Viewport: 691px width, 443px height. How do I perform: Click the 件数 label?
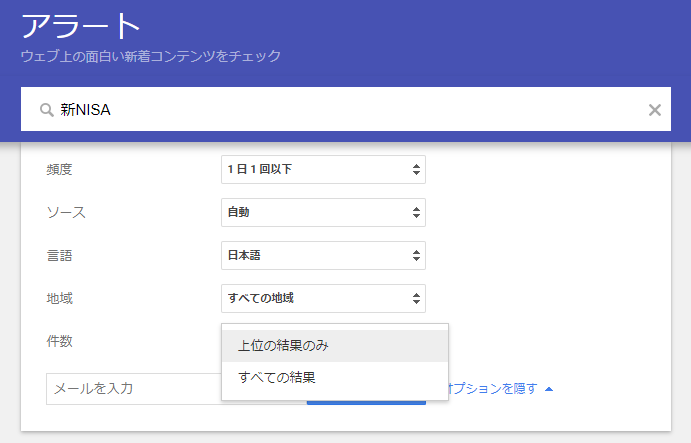pyautogui.click(x=59, y=341)
